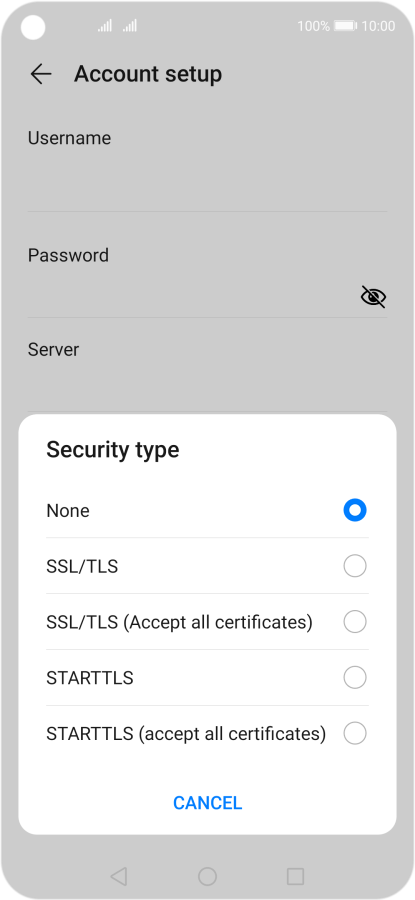Open recent apps square button
The height and width of the screenshot is (900, 415).
[295, 876]
